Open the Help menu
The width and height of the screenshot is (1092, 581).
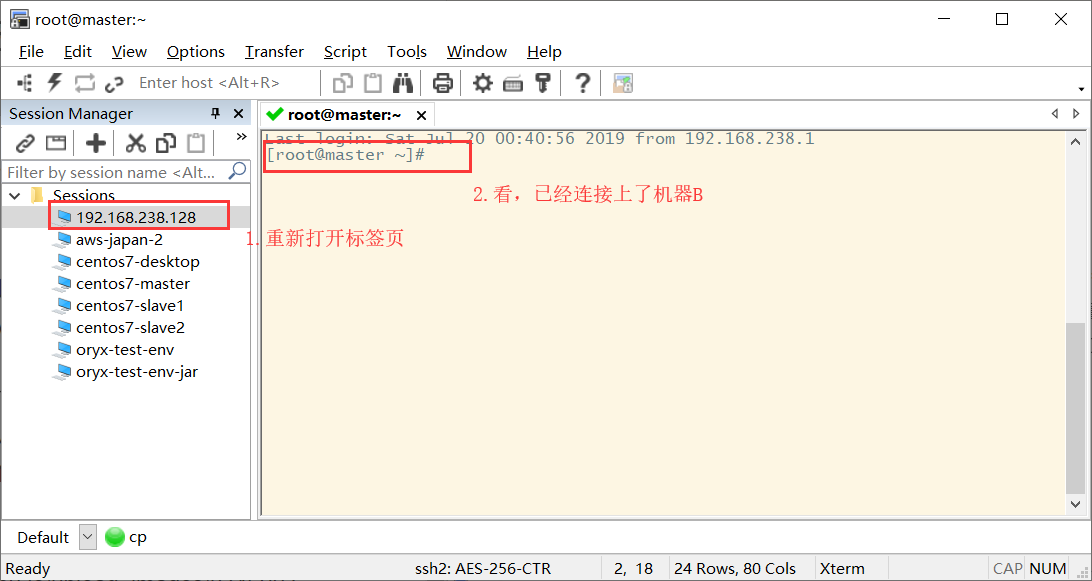click(544, 52)
